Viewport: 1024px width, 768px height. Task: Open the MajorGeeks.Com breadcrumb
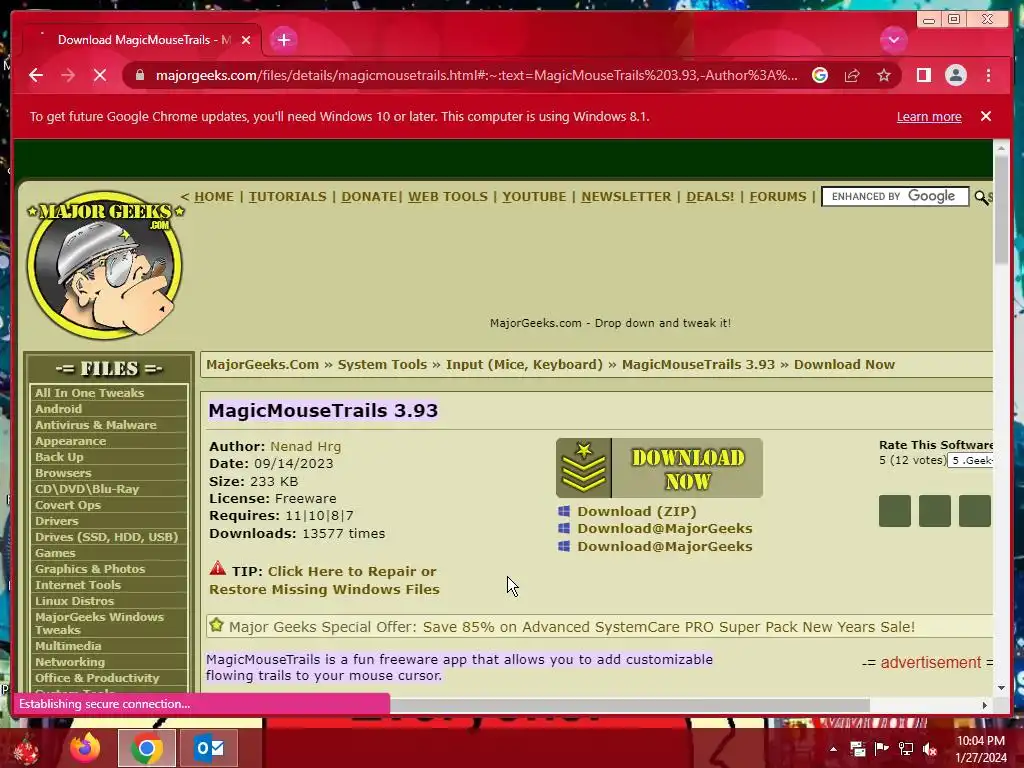click(x=263, y=364)
